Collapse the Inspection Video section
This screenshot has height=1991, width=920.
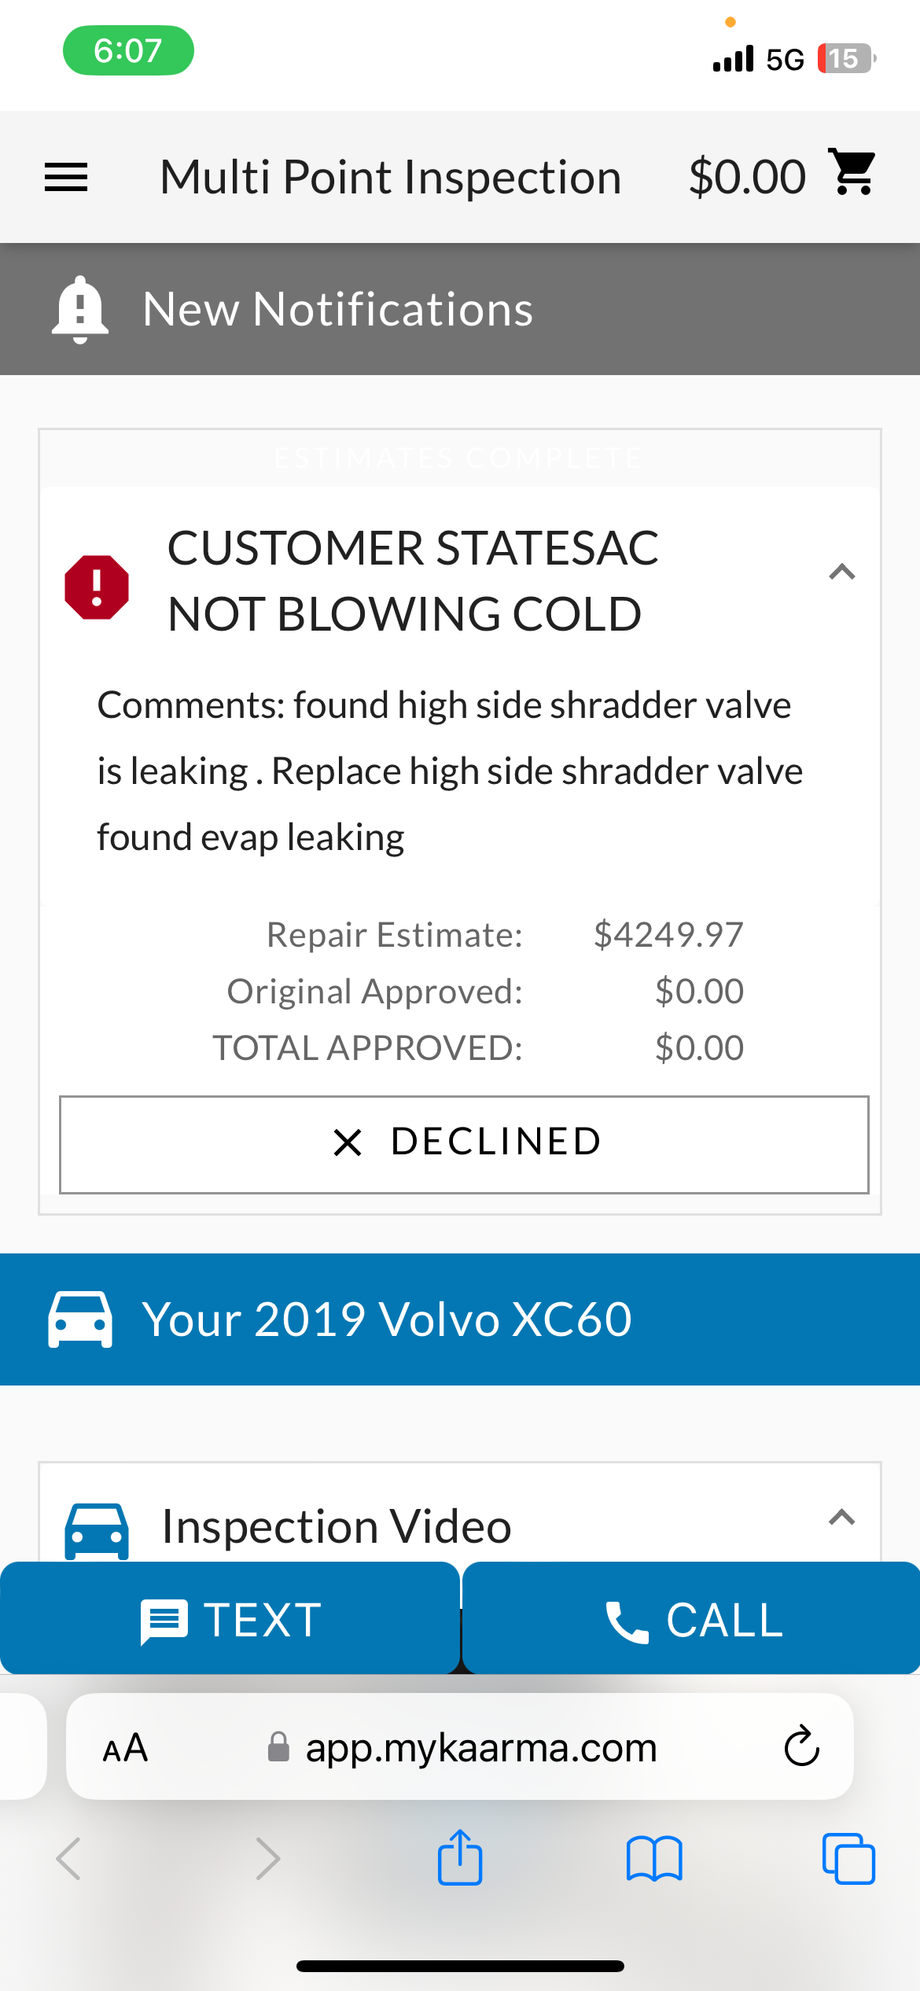(x=842, y=1518)
